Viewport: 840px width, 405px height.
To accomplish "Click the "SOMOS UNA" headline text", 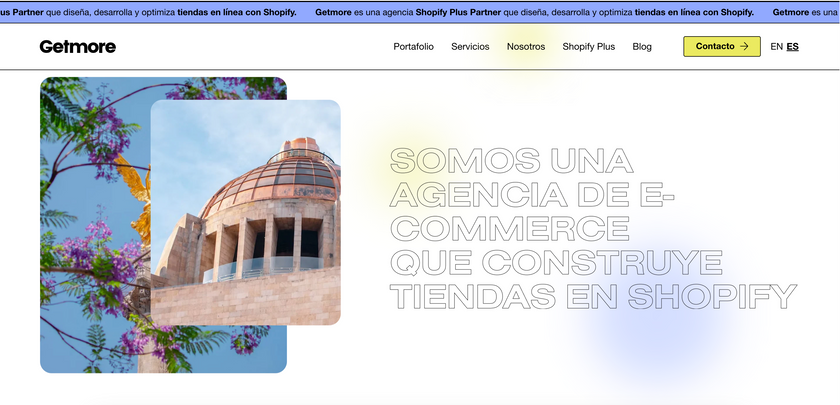I will click(x=512, y=161).
